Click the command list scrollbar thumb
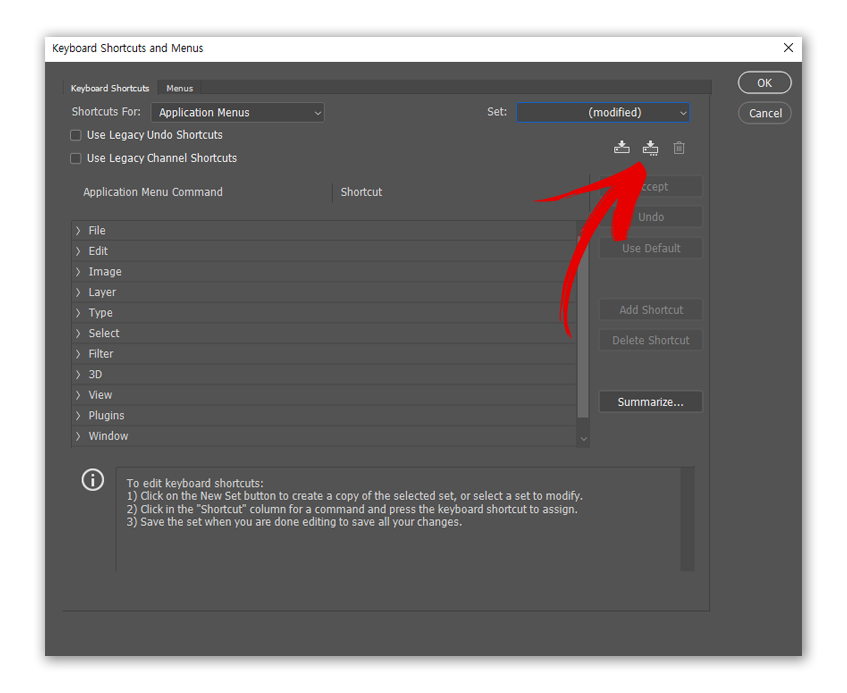Viewport: 847px width, 693px height. click(583, 326)
